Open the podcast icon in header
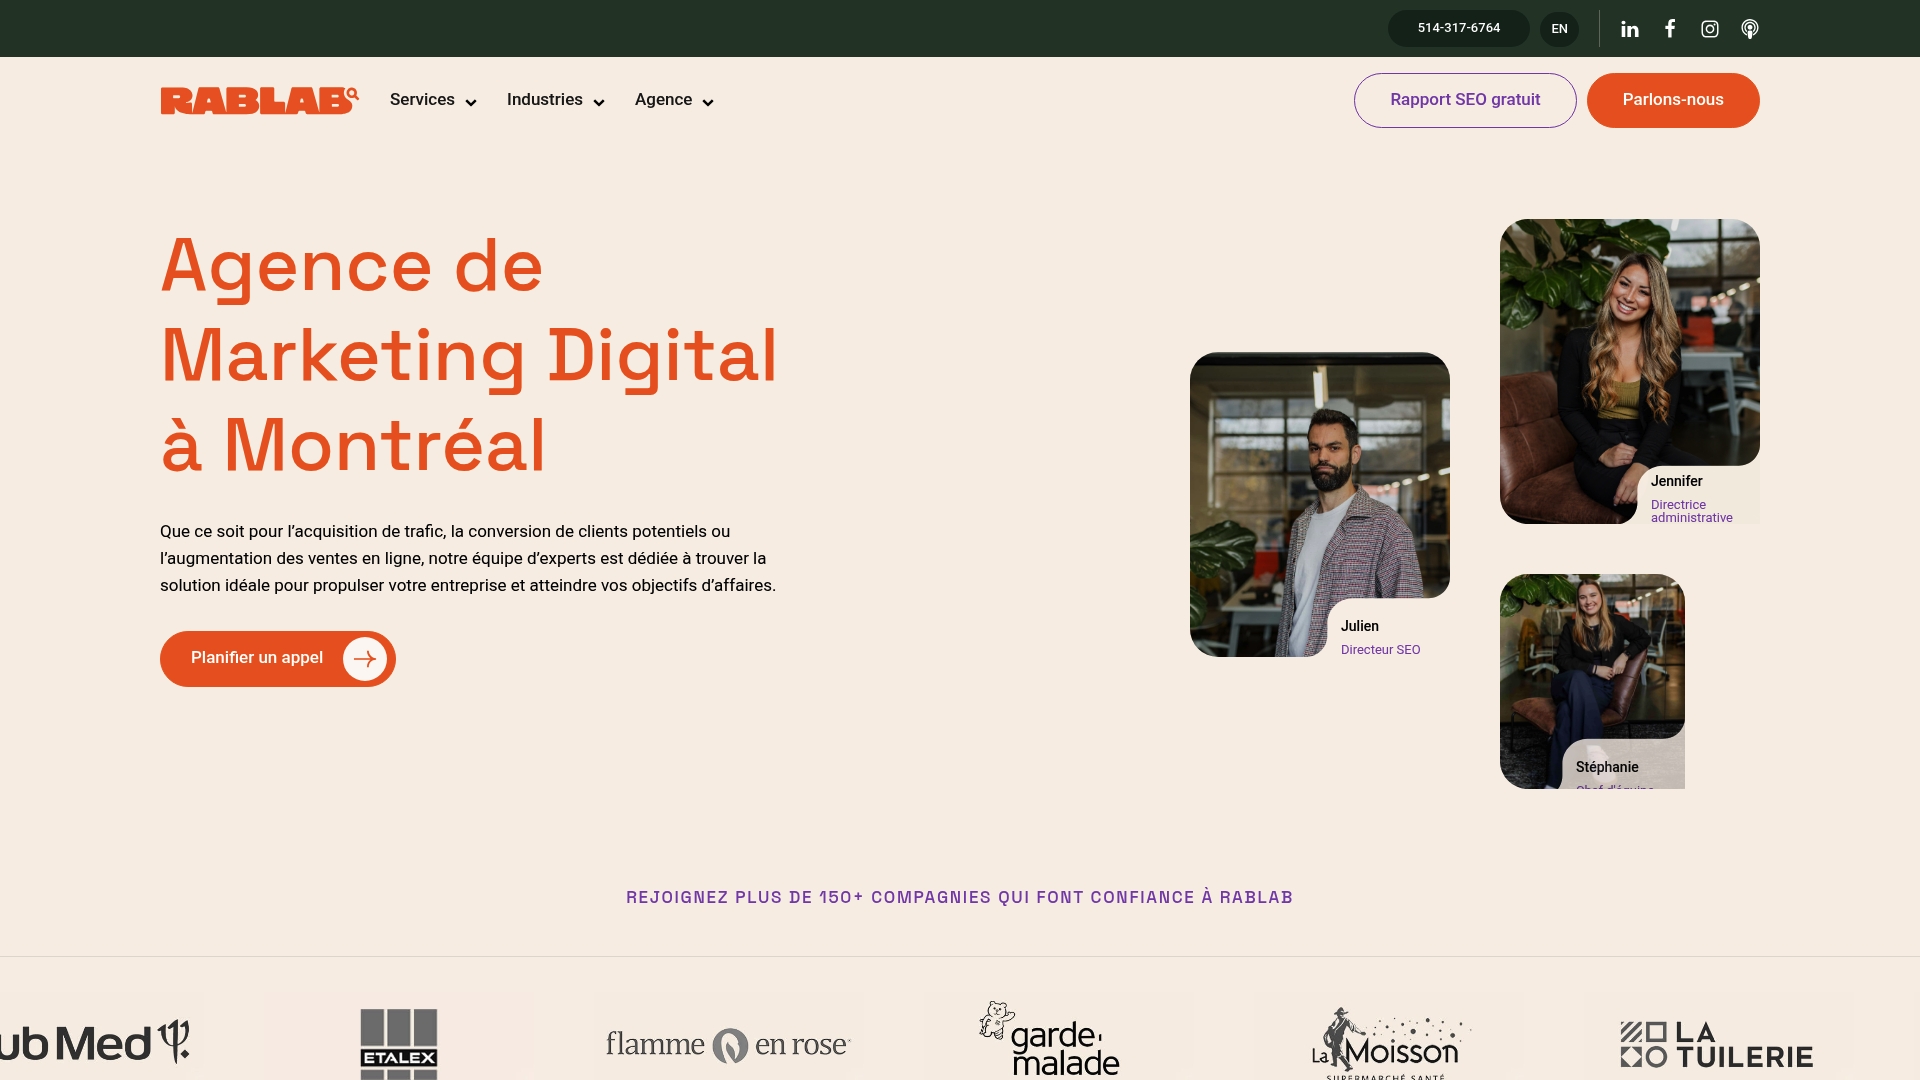Screen dimensions: 1920x1080 click(x=1750, y=29)
